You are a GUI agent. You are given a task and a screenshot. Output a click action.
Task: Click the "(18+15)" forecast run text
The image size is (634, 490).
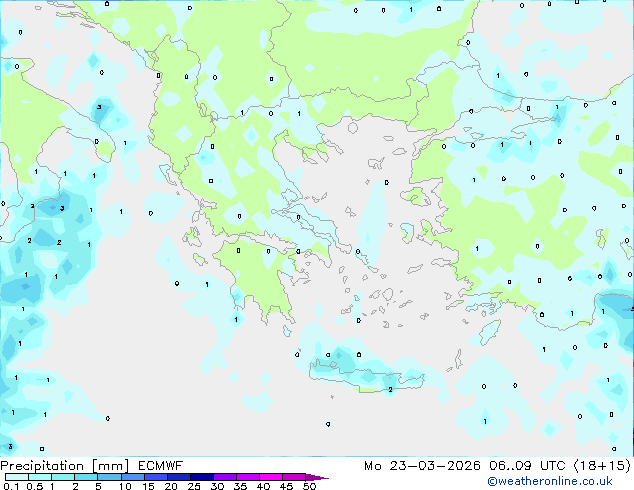[x=602, y=466]
